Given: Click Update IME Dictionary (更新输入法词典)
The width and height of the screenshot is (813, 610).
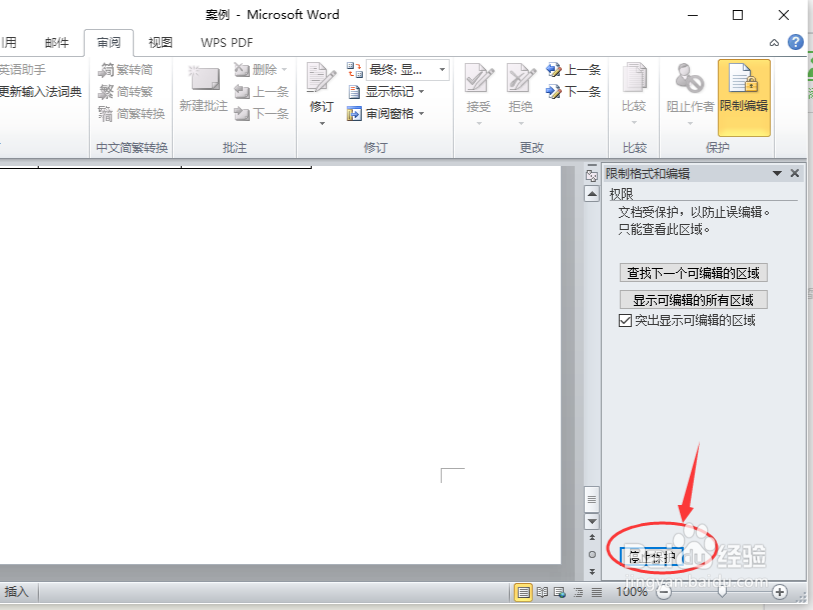Looking at the screenshot, I should pos(40,92).
